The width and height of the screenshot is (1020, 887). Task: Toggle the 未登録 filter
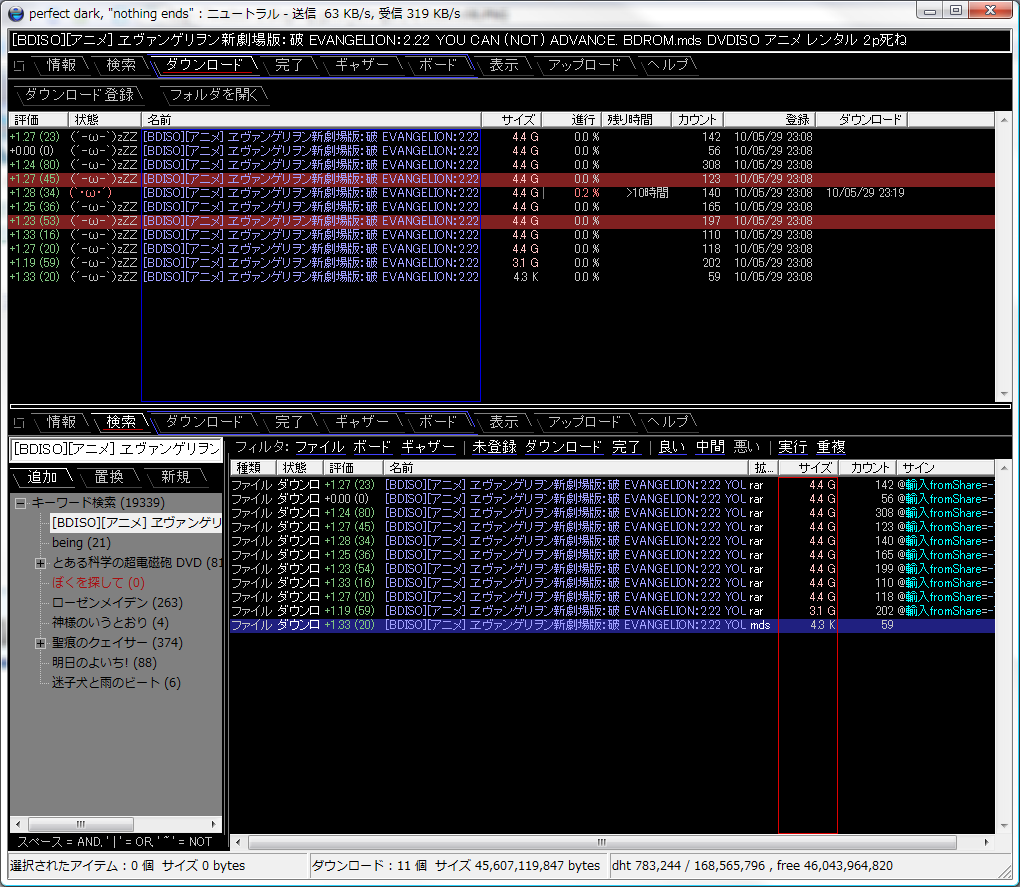coord(494,447)
